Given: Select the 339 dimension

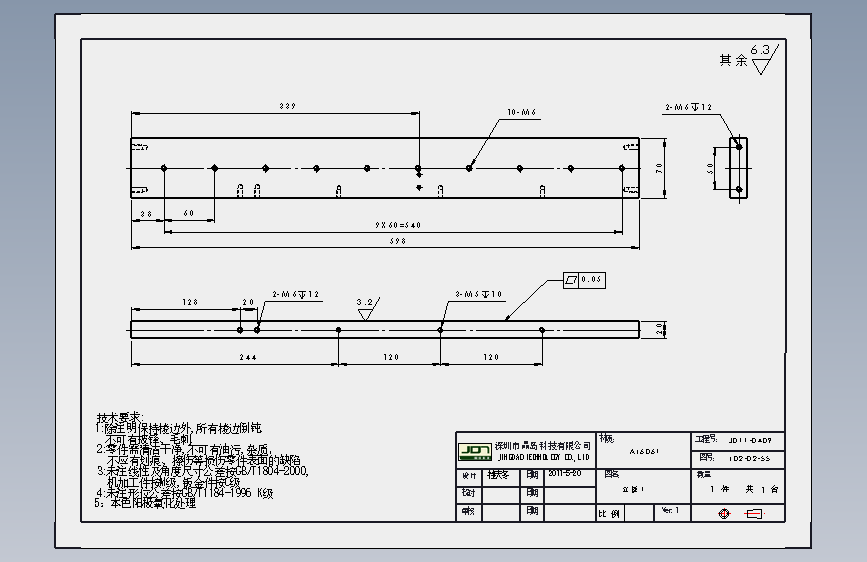Looking at the screenshot, I should coord(288,106).
